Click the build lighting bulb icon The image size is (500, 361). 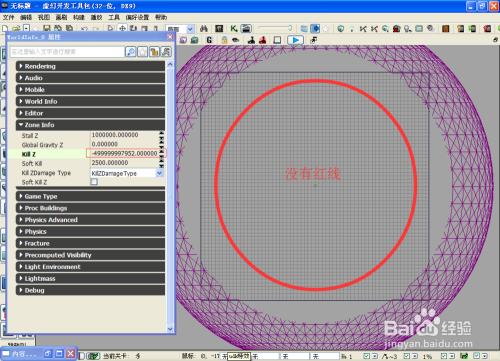(351, 29)
